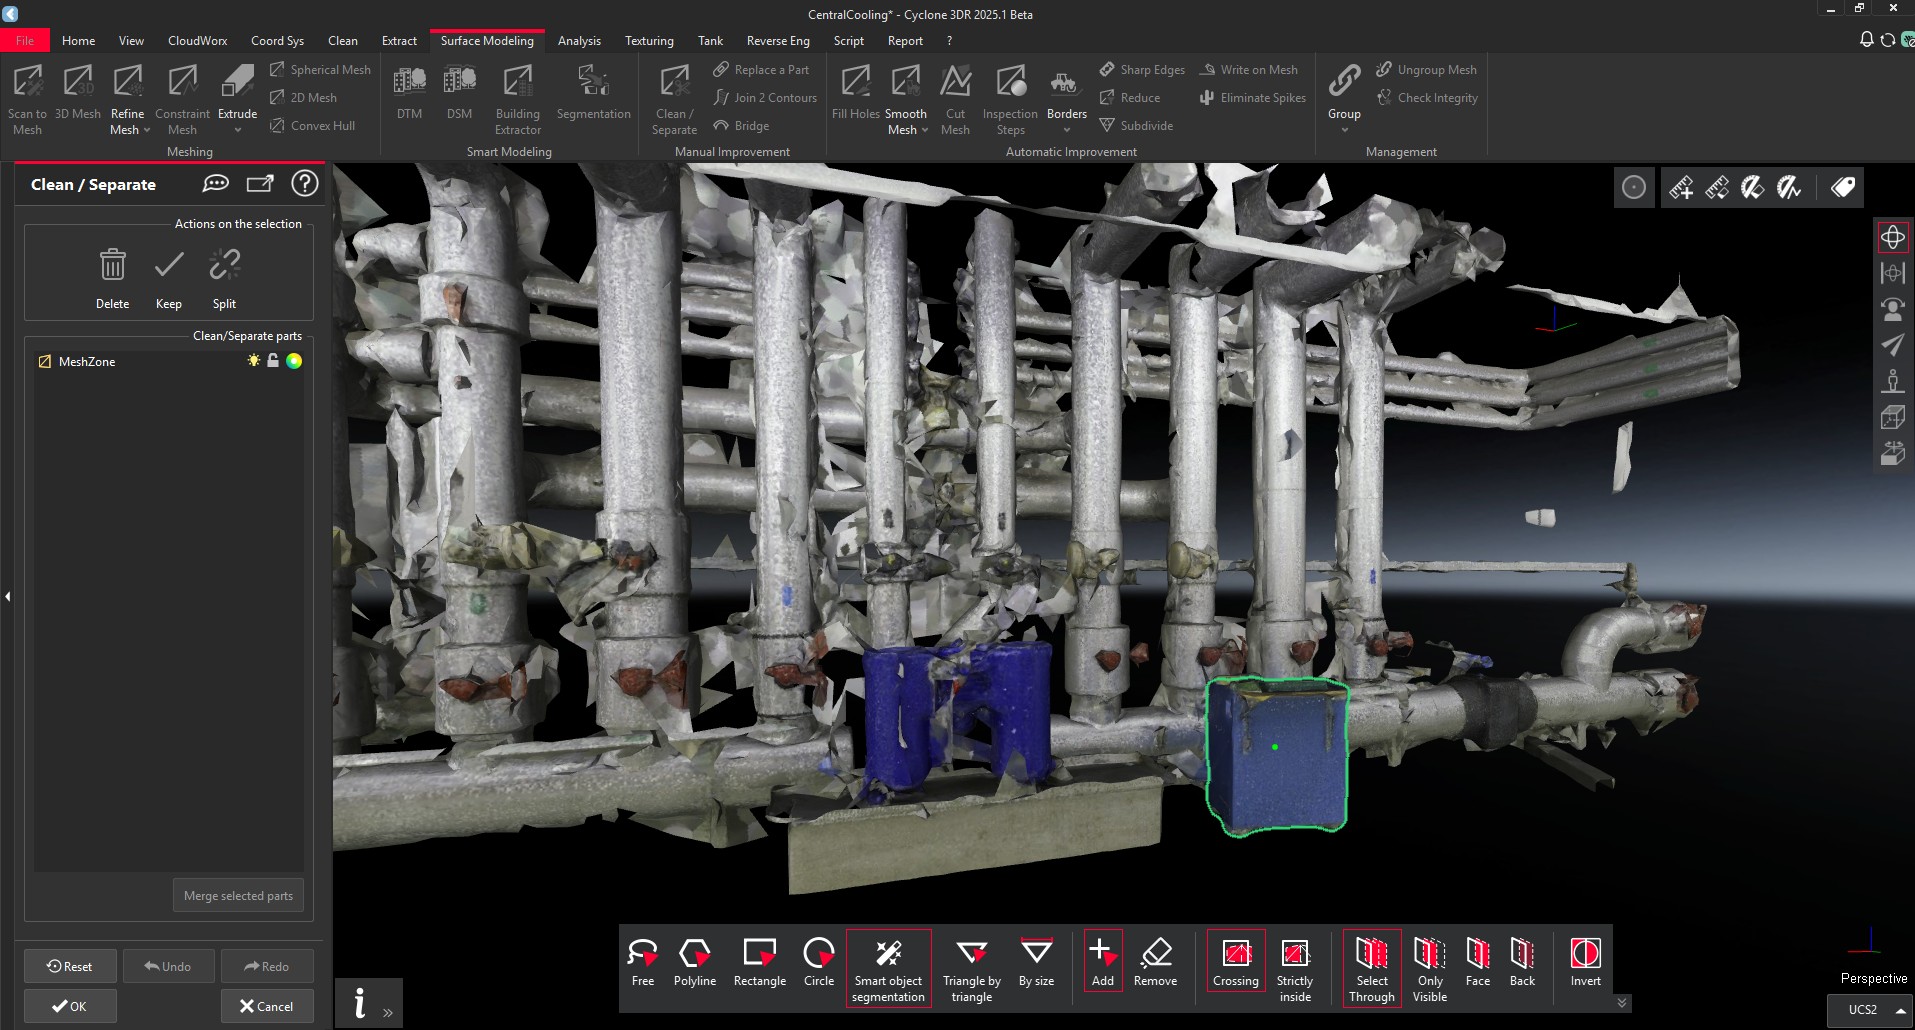Select the Free selection tool
This screenshot has height=1030, width=1915.
coord(643,962)
